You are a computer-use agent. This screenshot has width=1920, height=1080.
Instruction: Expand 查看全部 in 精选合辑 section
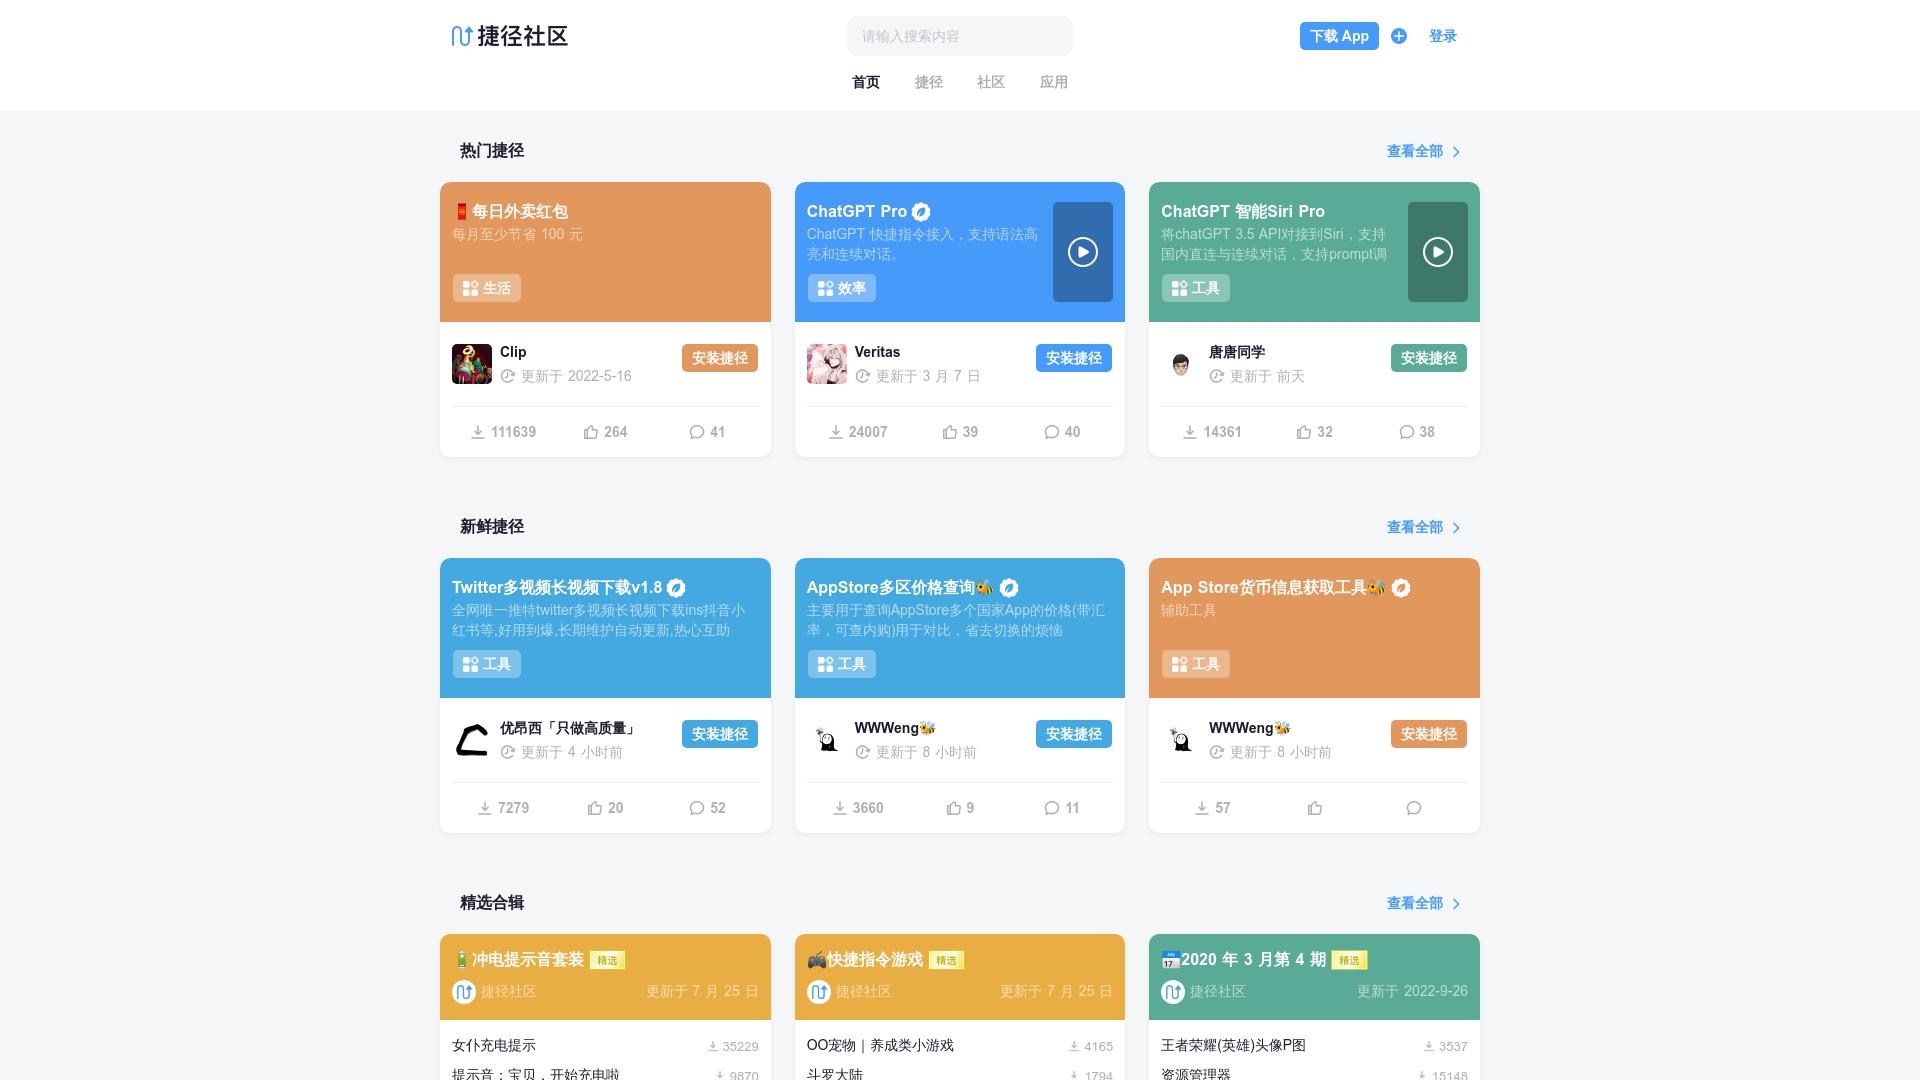(x=1423, y=903)
